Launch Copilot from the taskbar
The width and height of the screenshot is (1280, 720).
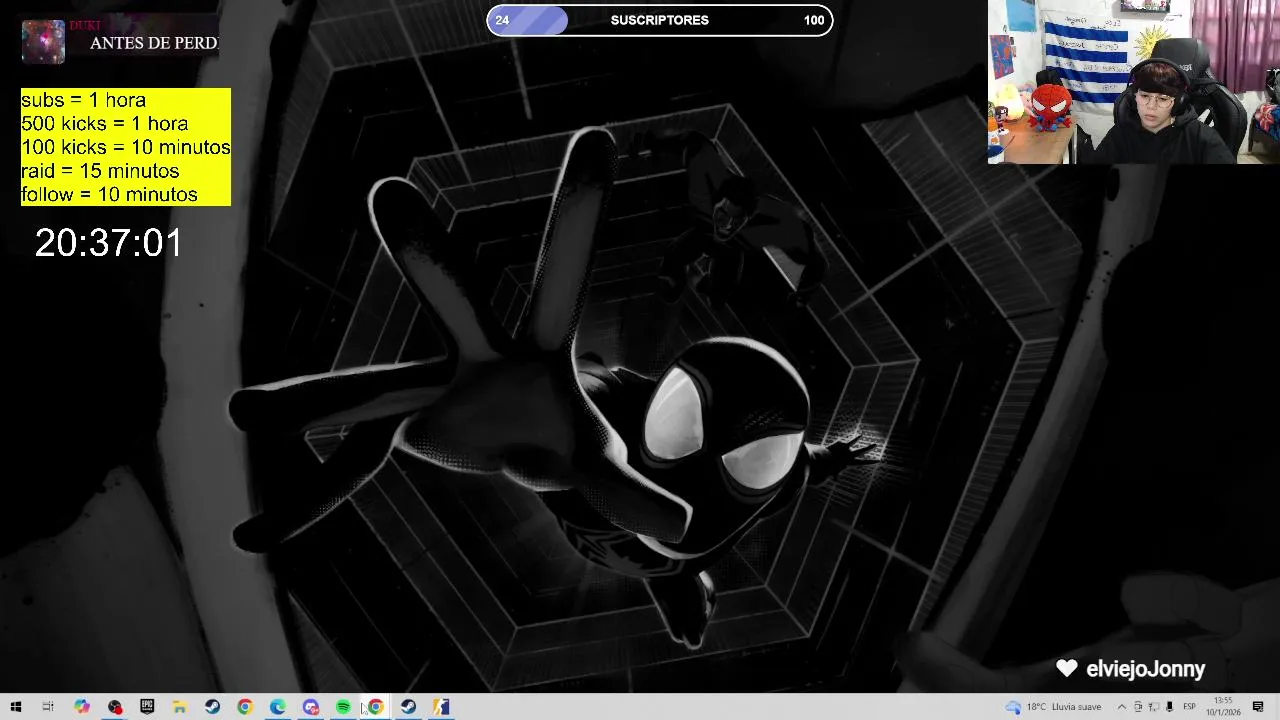(82, 707)
